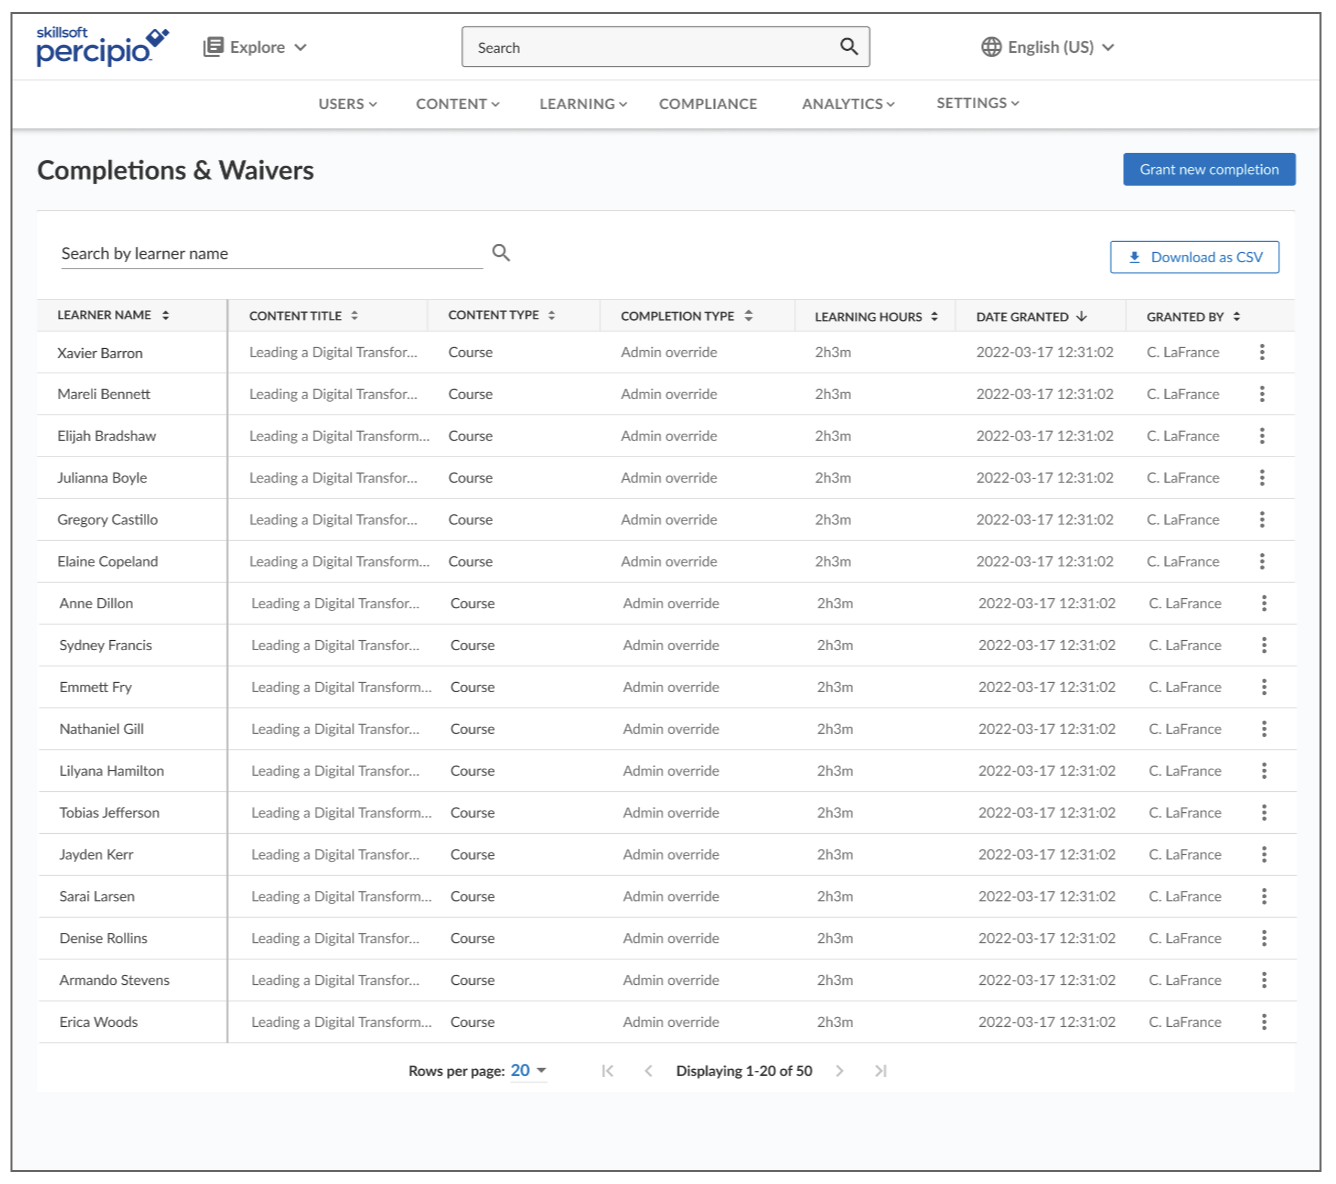Open actions menu for Erica Woods row
This screenshot has height=1184, width=1336.
pyautogui.click(x=1264, y=1022)
